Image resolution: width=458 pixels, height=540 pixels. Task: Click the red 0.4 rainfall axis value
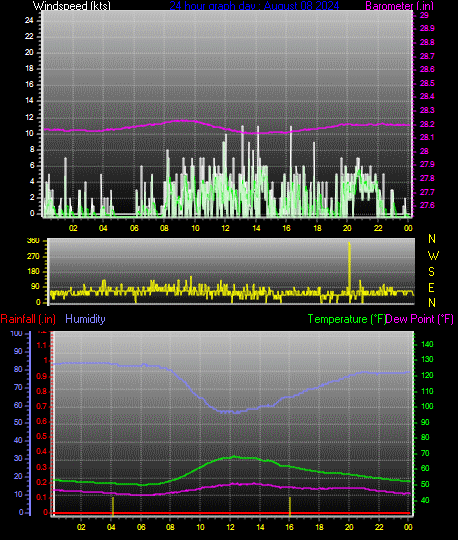pos(42,452)
